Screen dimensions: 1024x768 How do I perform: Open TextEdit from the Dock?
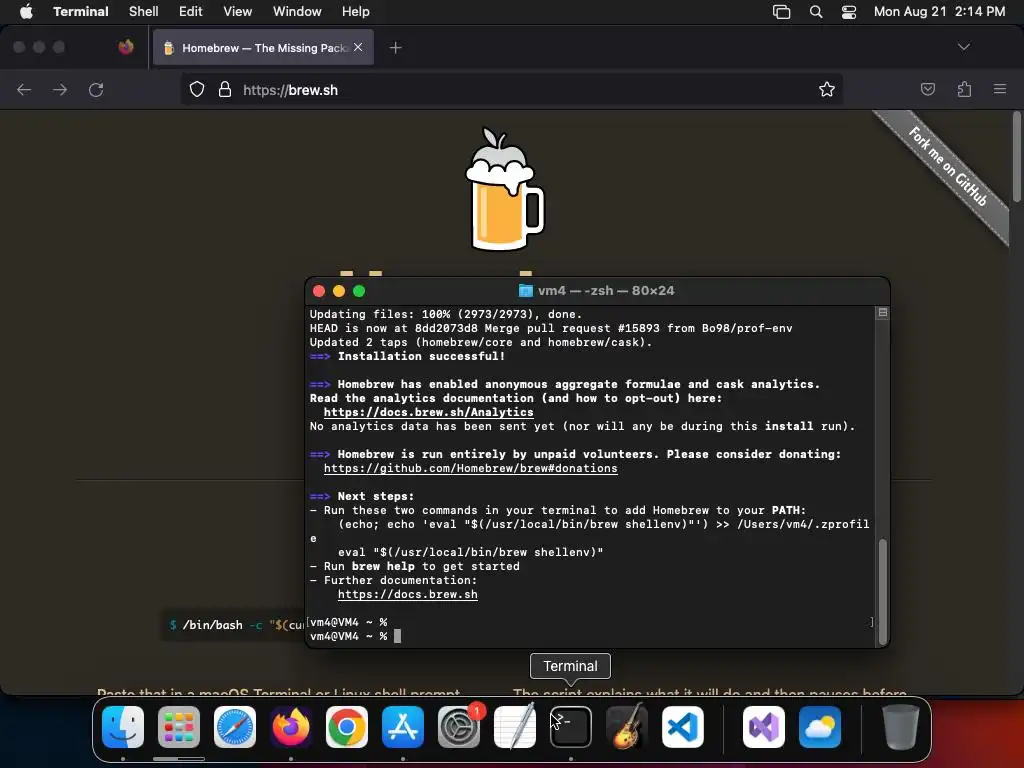pos(515,727)
